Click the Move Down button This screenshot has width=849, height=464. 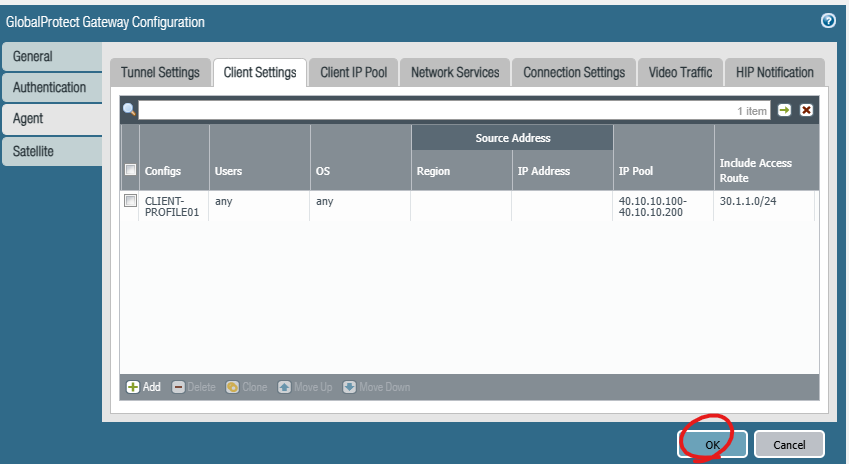click(x=376, y=387)
